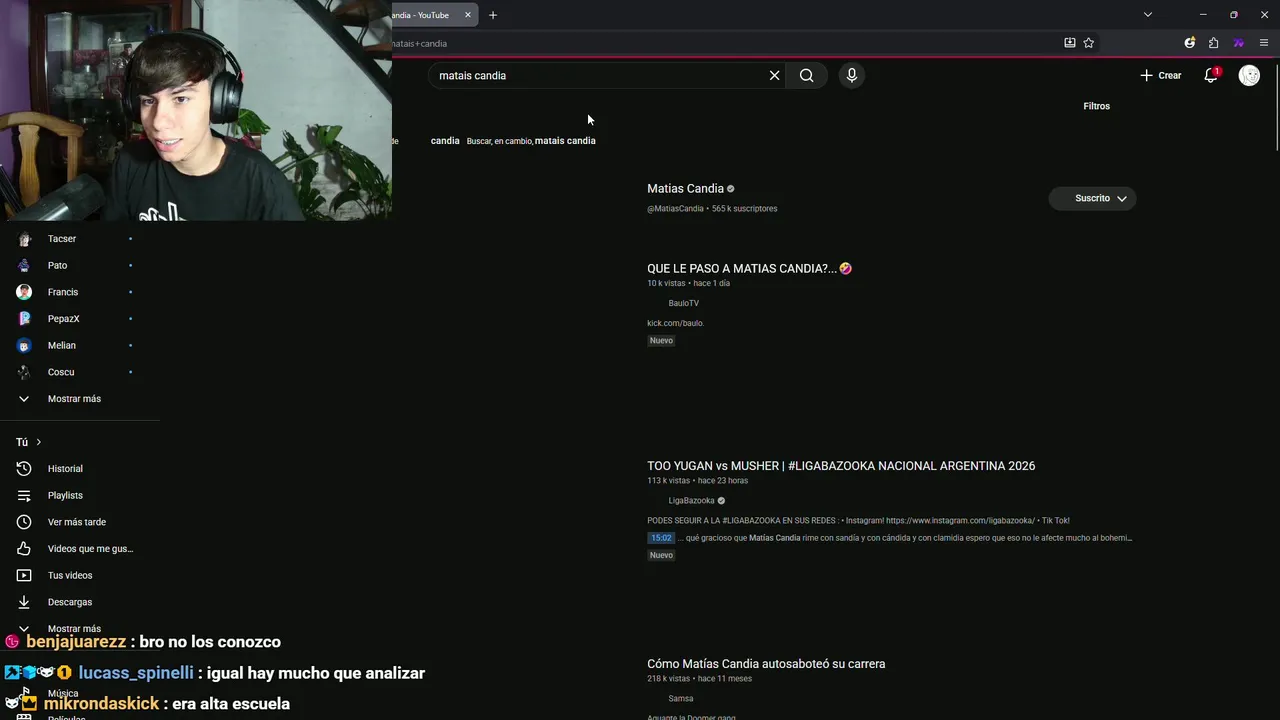Open Cómo Matías Candia autosaboteó su carrera
This screenshot has width=1280, height=720.
point(766,664)
